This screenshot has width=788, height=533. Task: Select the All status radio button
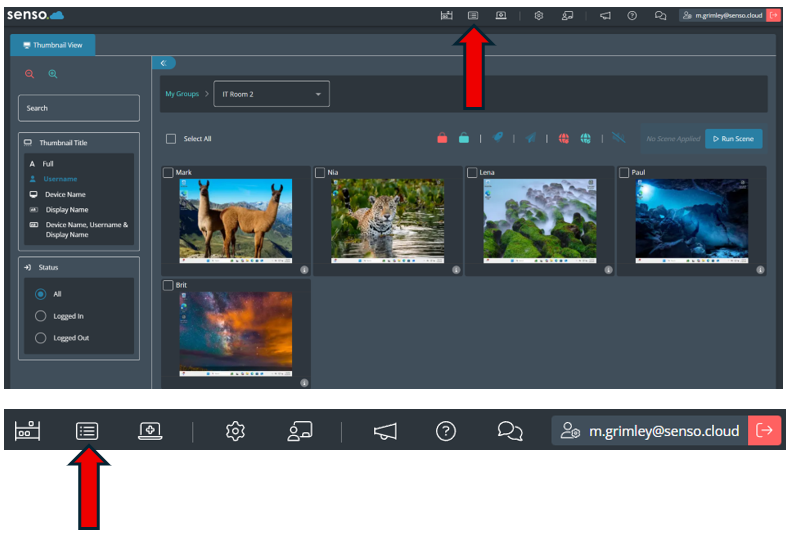click(x=41, y=294)
